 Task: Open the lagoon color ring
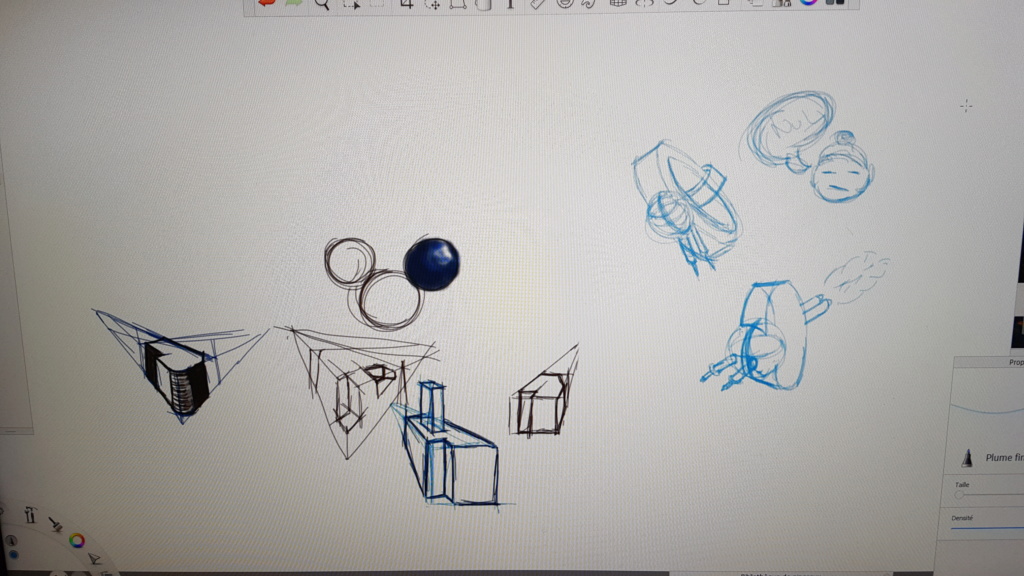point(77,540)
